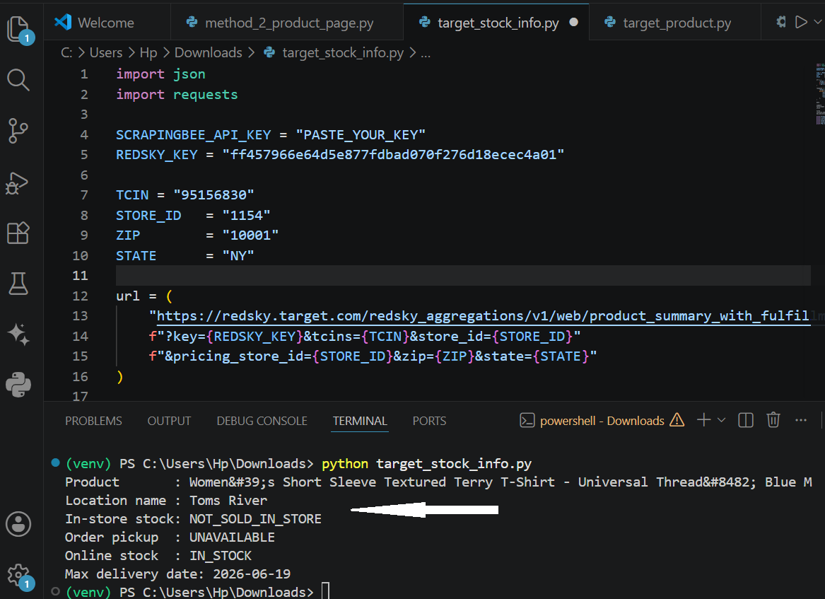This screenshot has width=825, height=599.
Task: Click the STORE_ID value "1154"
Action: pyautogui.click(x=246, y=215)
